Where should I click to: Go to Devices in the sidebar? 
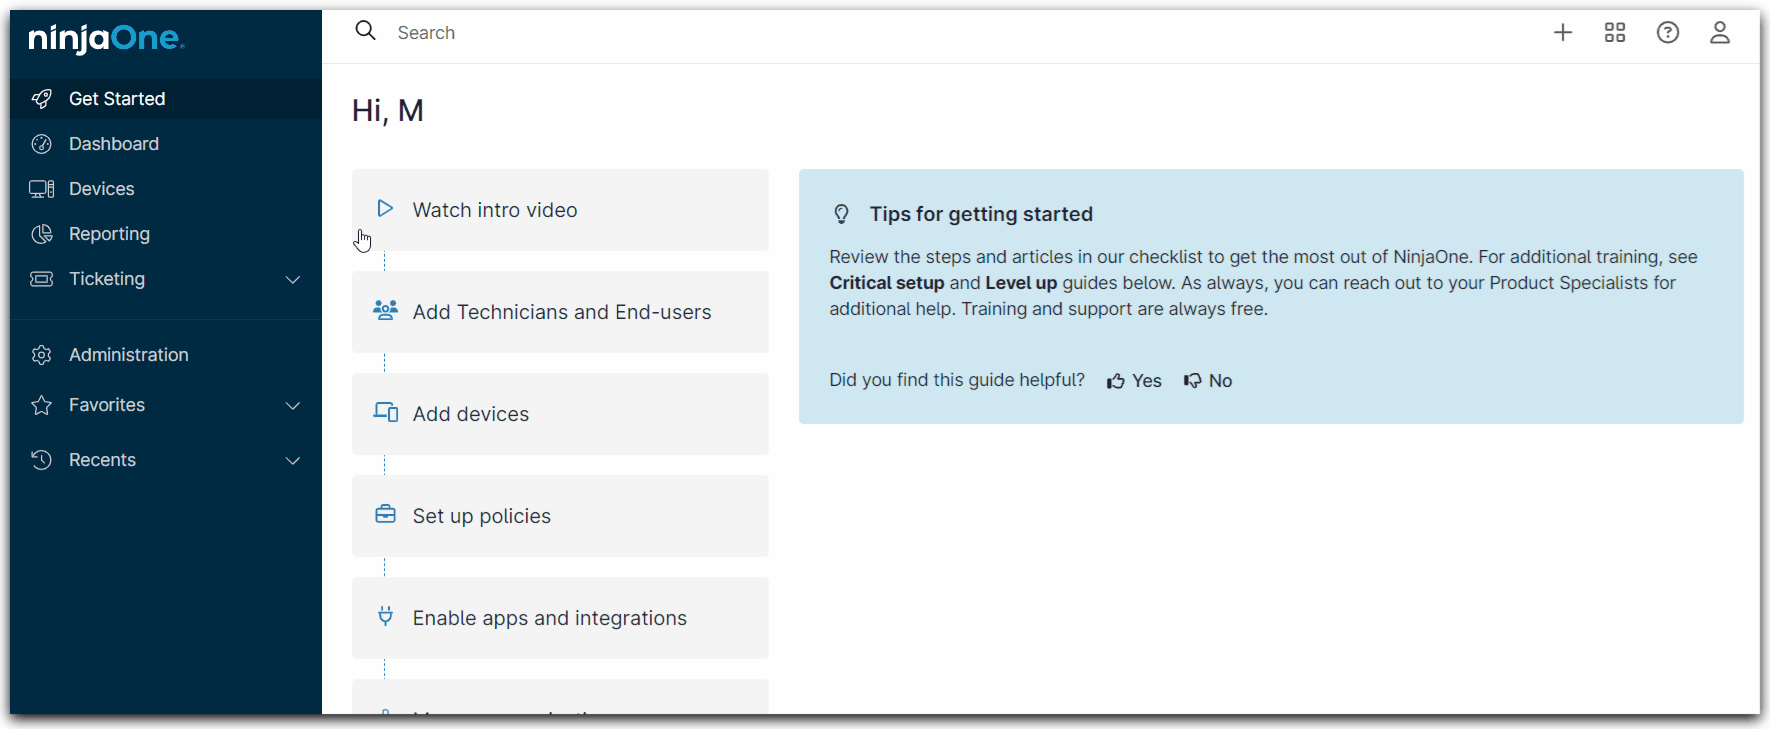click(x=101, y=189)
